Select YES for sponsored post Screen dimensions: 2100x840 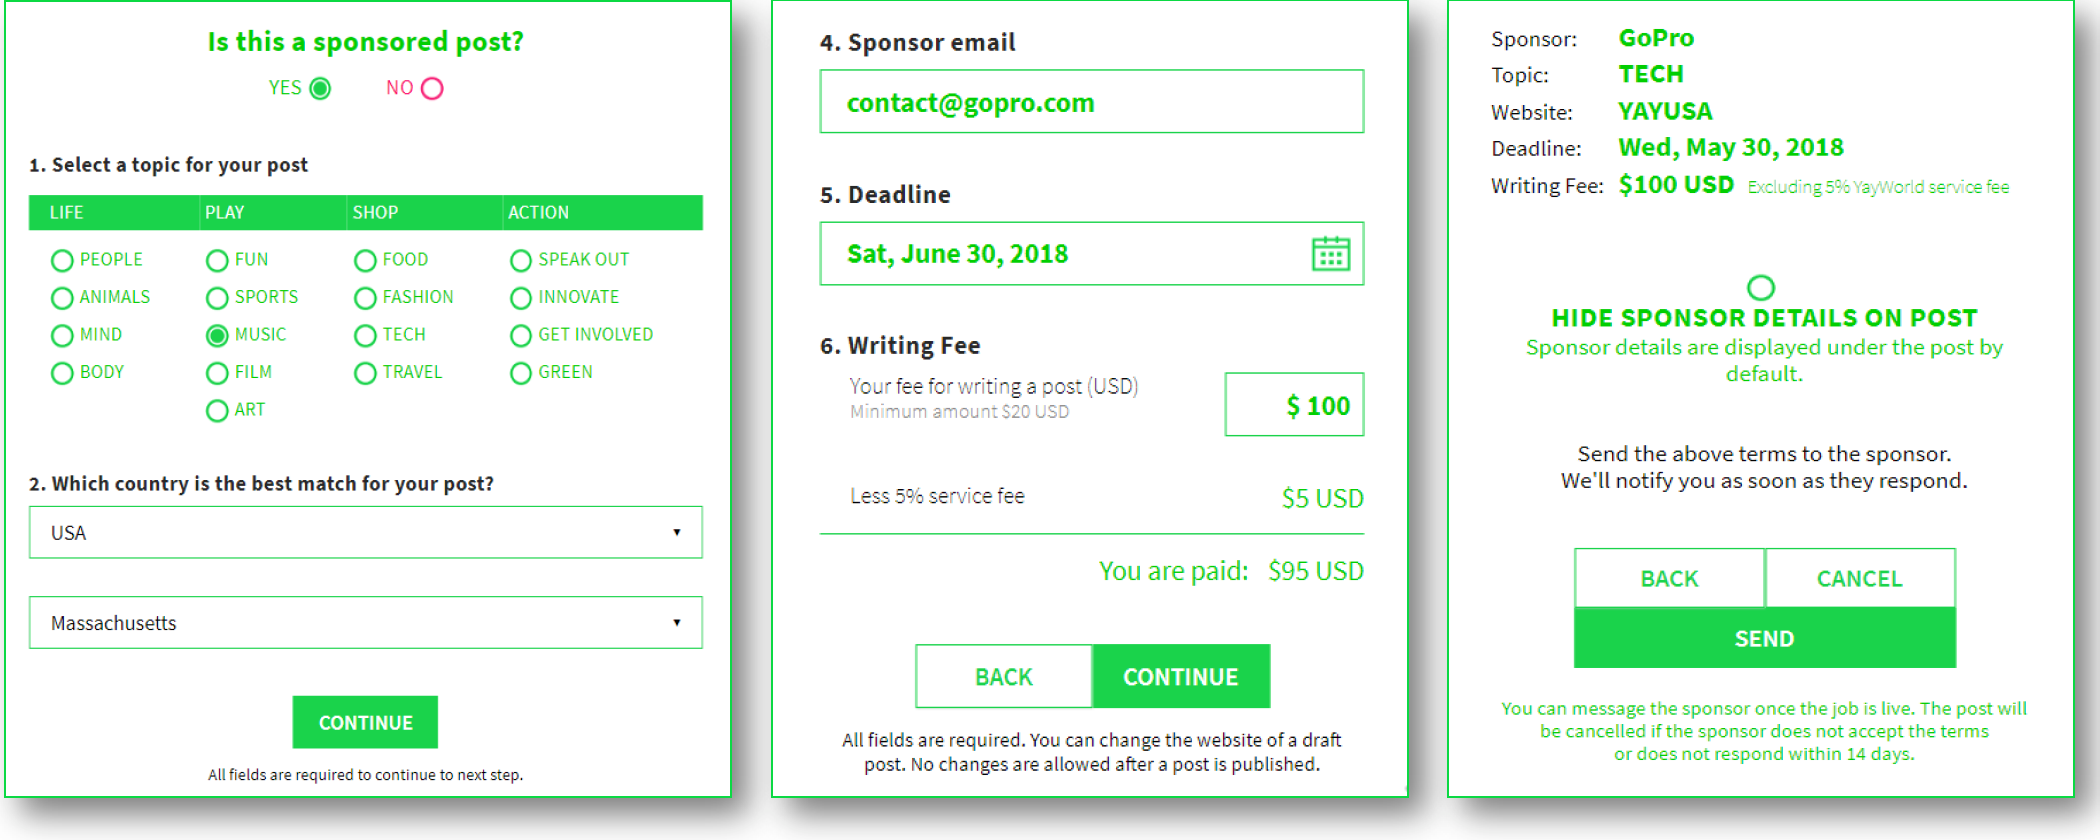click(x=320, y=88)
